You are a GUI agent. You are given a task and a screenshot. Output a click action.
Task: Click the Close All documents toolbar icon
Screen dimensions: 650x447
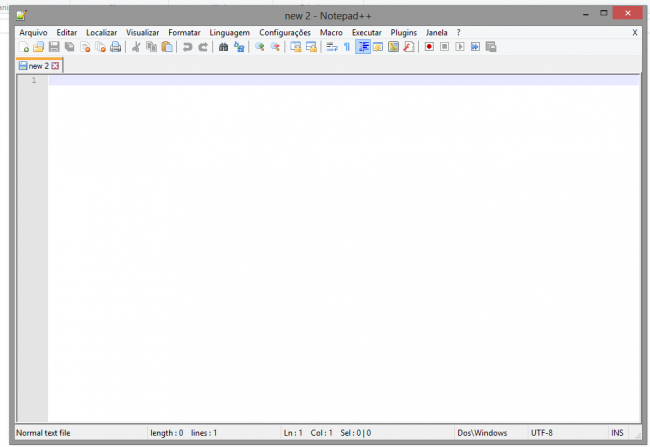coord(100,47)
